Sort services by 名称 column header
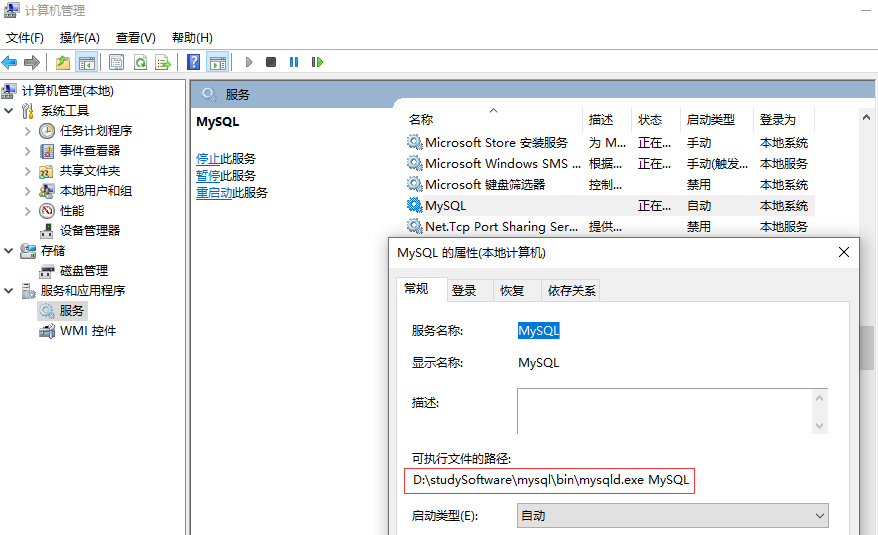Viewport: 878px width, 535px height. click(493, 119)
